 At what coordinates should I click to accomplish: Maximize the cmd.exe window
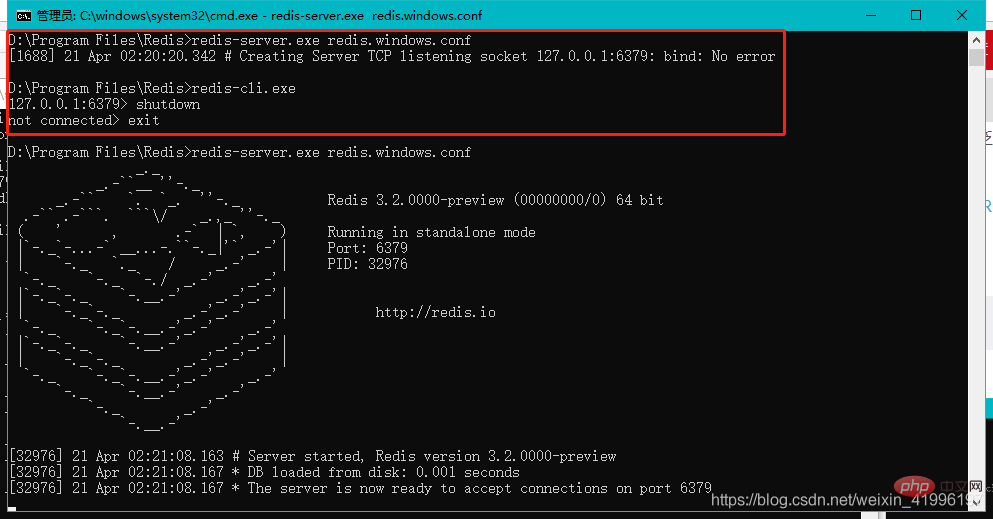916,15
